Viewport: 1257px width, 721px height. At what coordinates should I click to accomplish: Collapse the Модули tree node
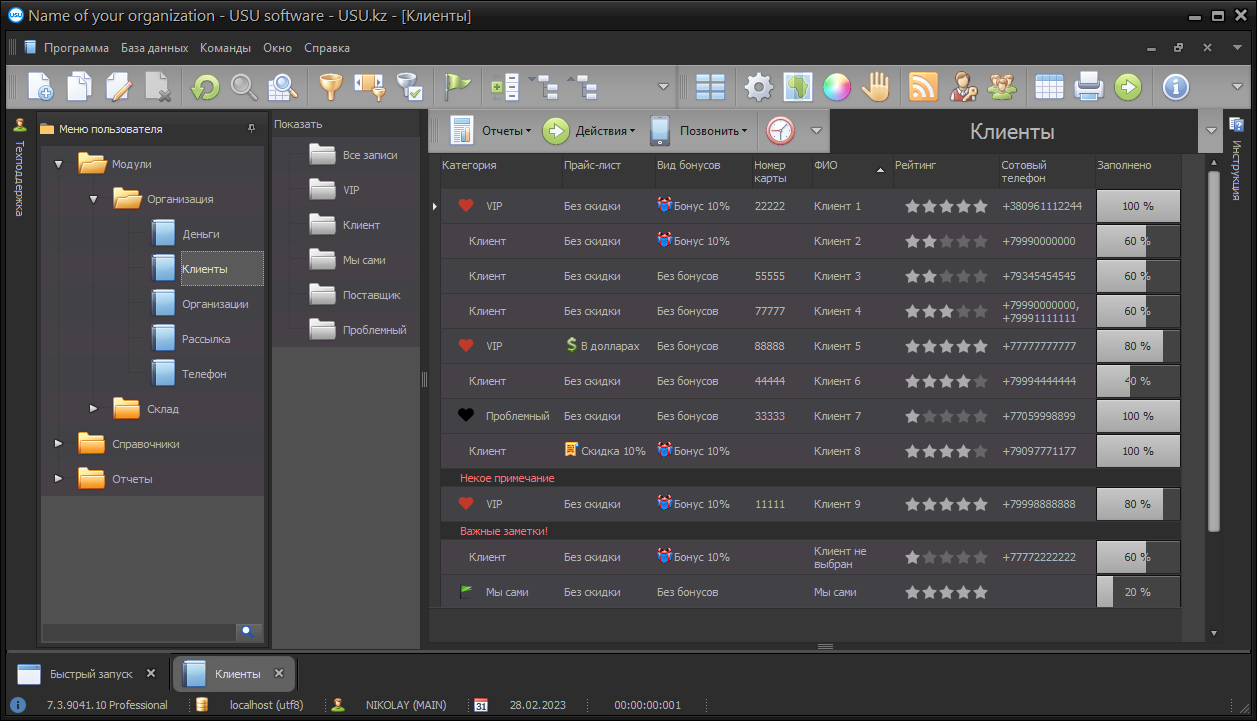pyautogui.click(x=58, y=164)
